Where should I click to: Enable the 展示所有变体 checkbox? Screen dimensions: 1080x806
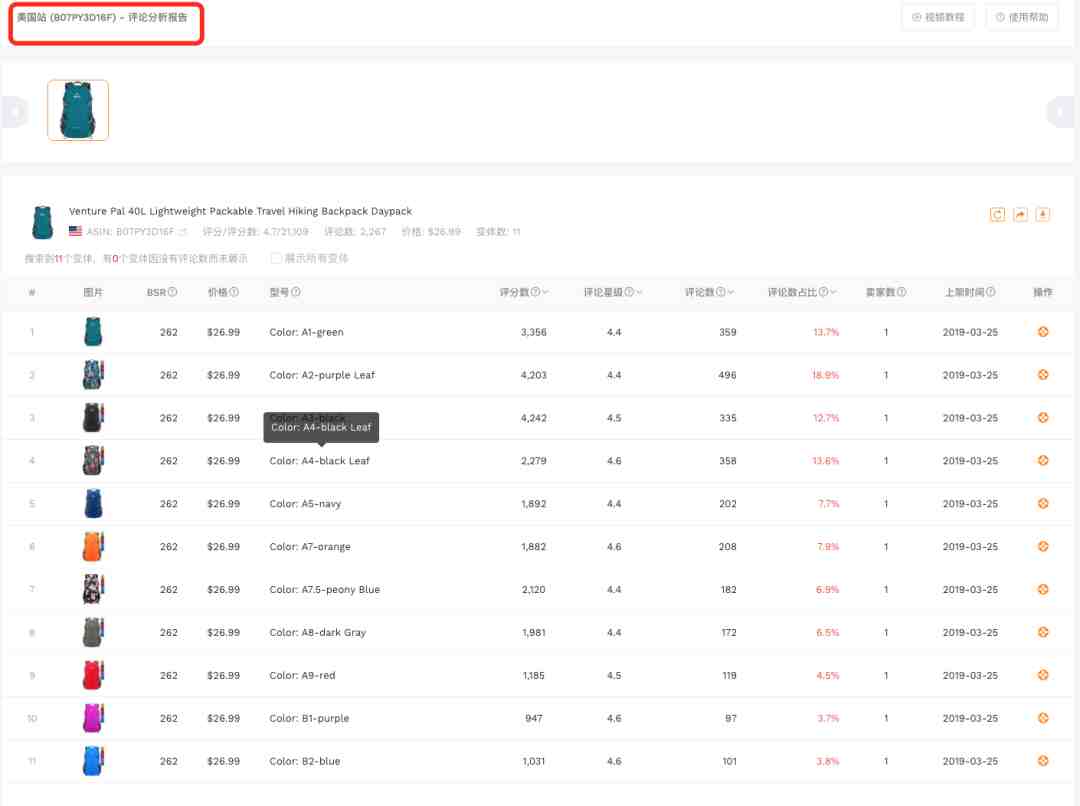coord(276,258)
